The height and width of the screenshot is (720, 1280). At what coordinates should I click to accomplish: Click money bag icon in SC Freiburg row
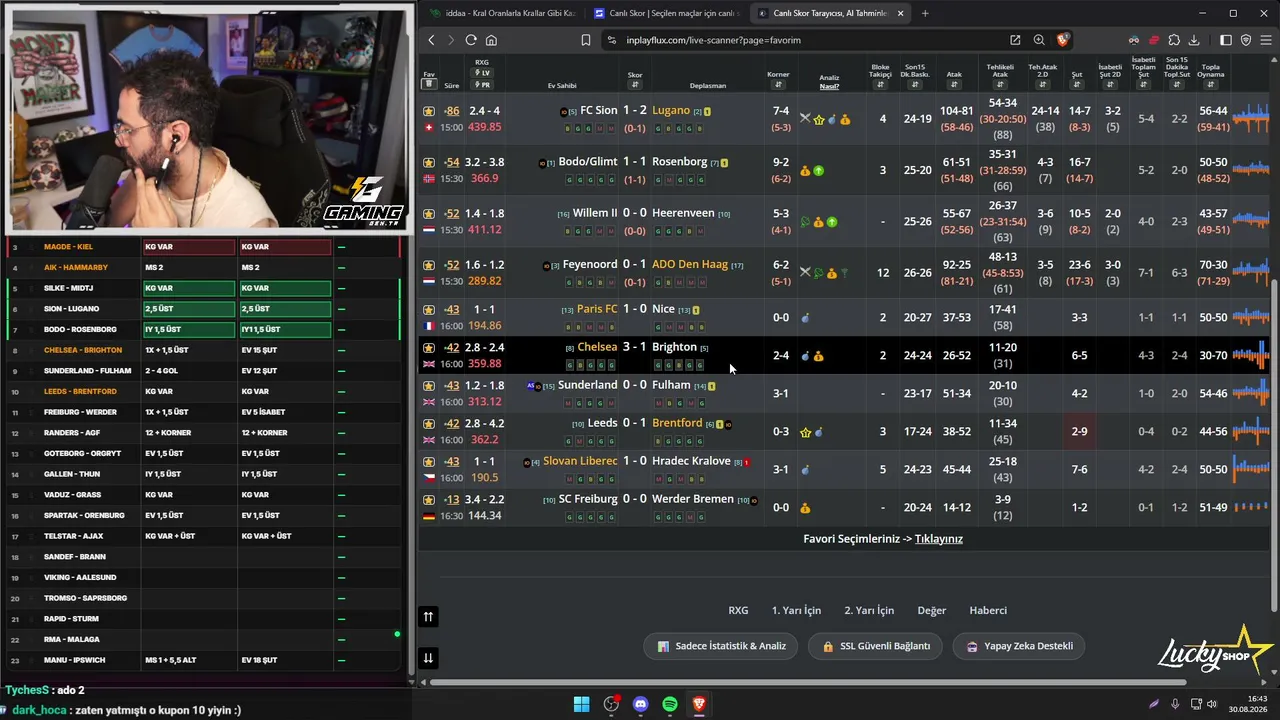coord(805,508)
